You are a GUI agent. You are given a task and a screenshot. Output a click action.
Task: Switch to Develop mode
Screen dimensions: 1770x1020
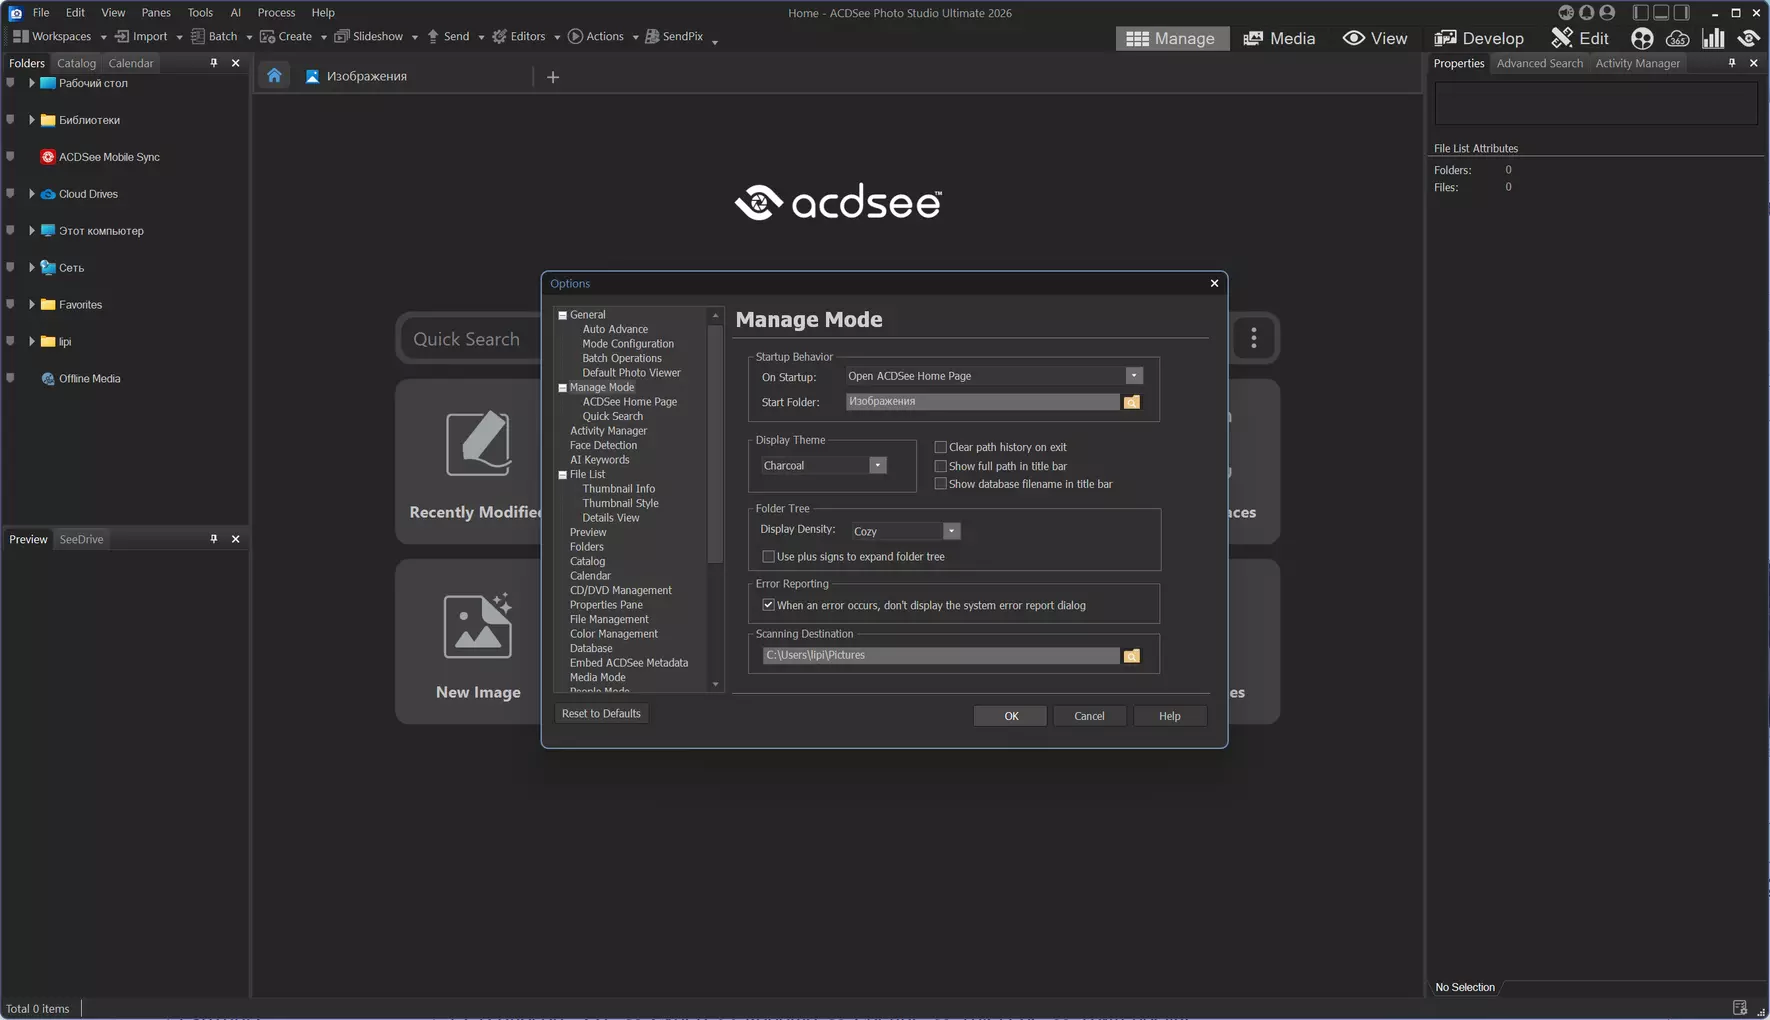1479,38
